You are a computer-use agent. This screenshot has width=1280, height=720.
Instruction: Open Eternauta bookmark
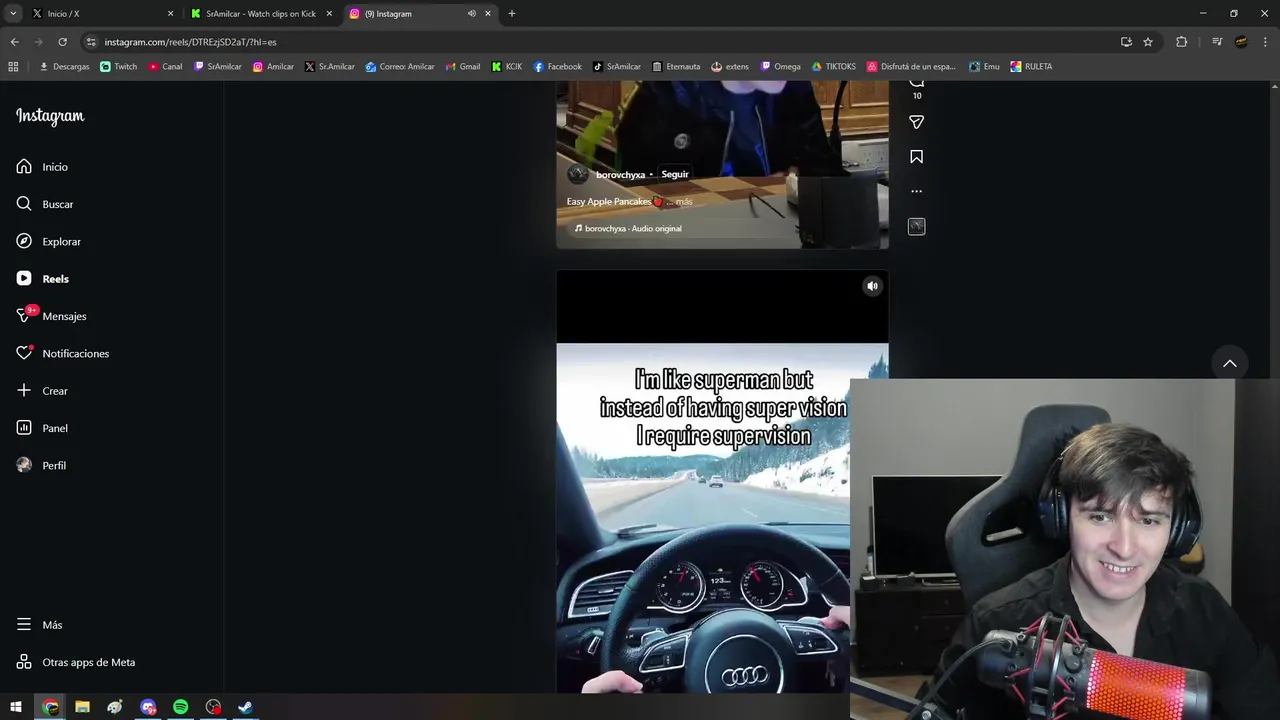[x=676, y=67]
